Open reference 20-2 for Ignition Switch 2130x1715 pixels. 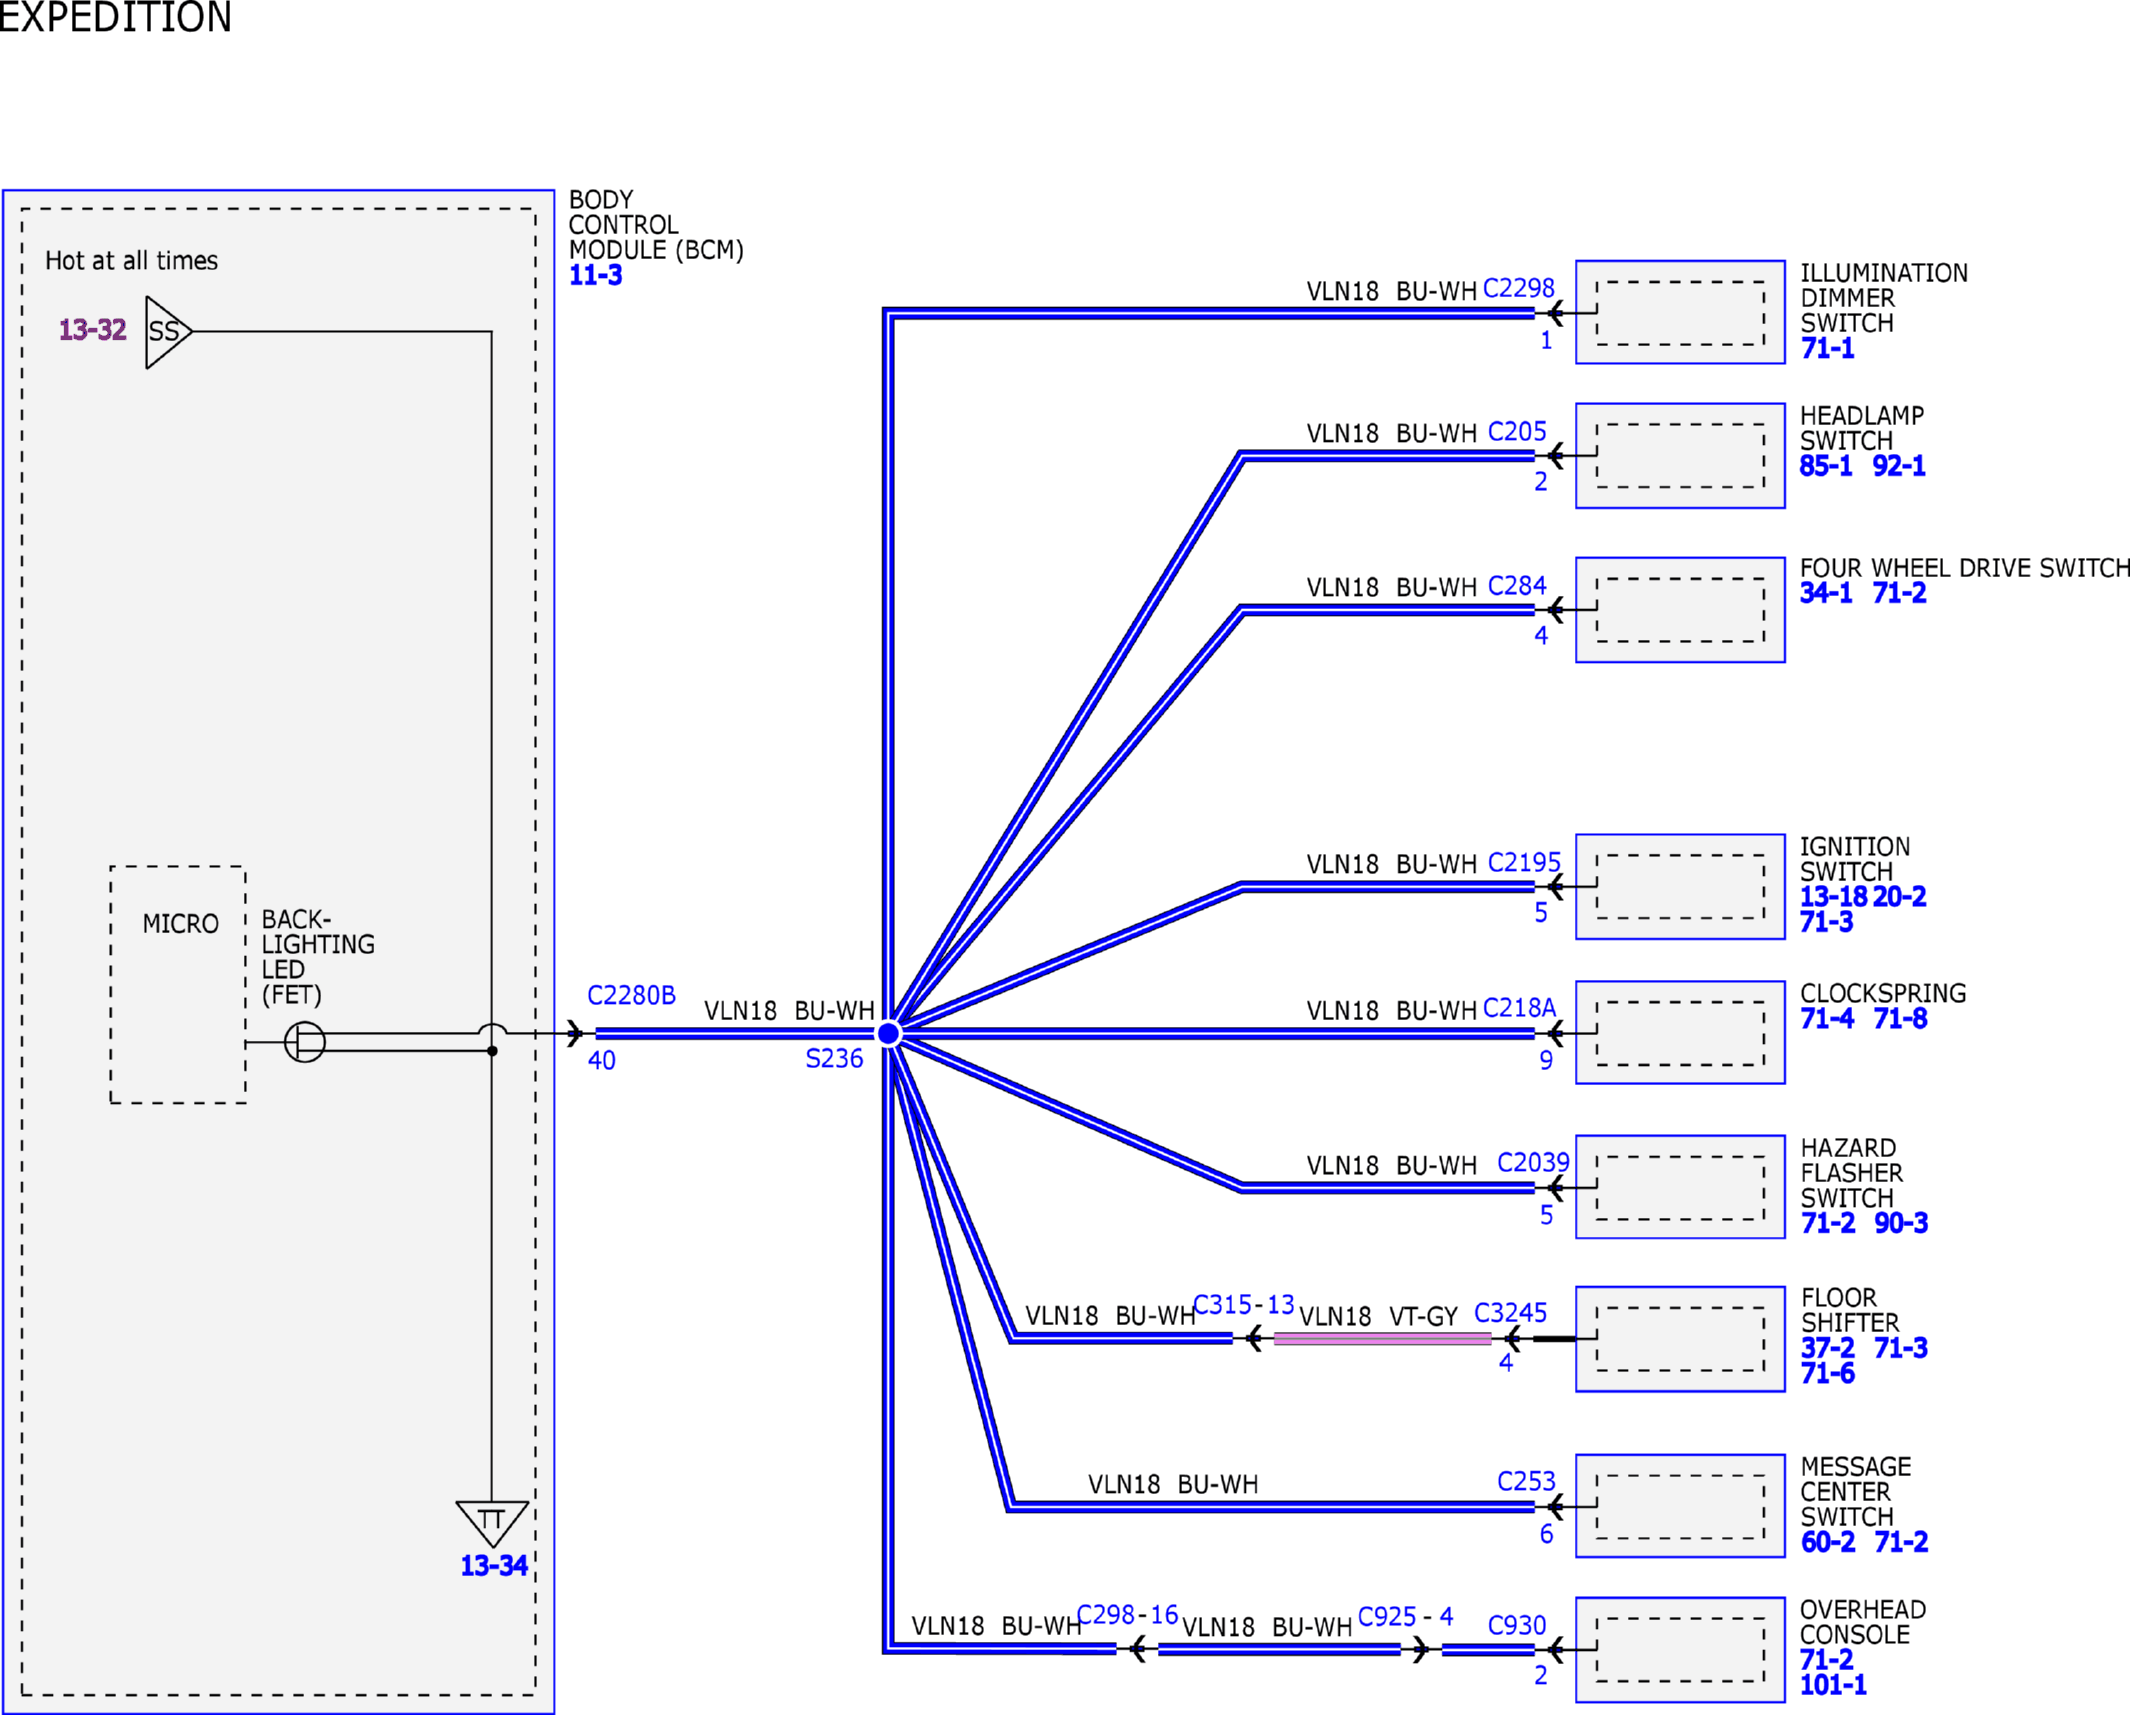1900,897
